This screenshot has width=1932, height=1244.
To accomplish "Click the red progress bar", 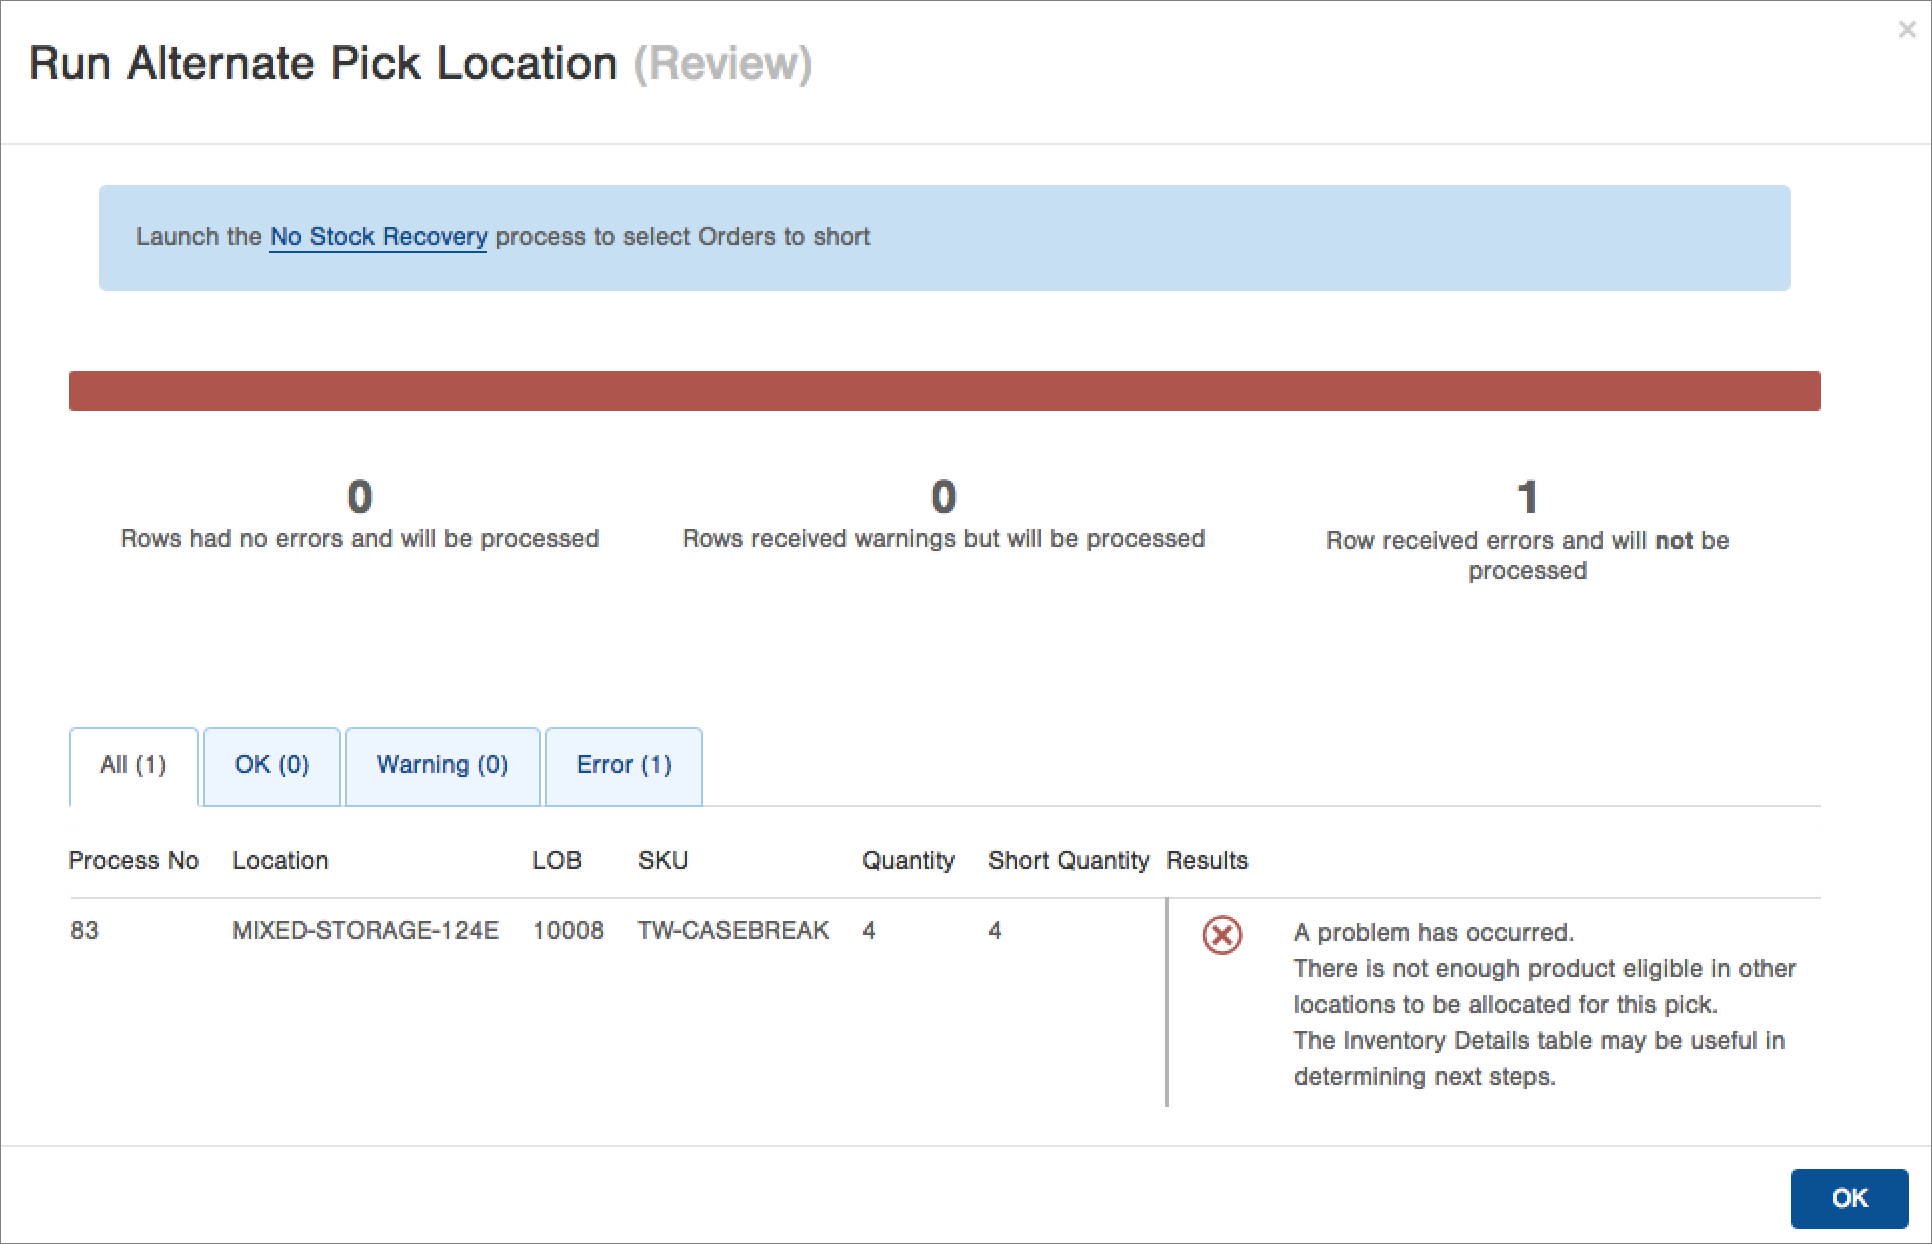I will (x=944, y=391).
